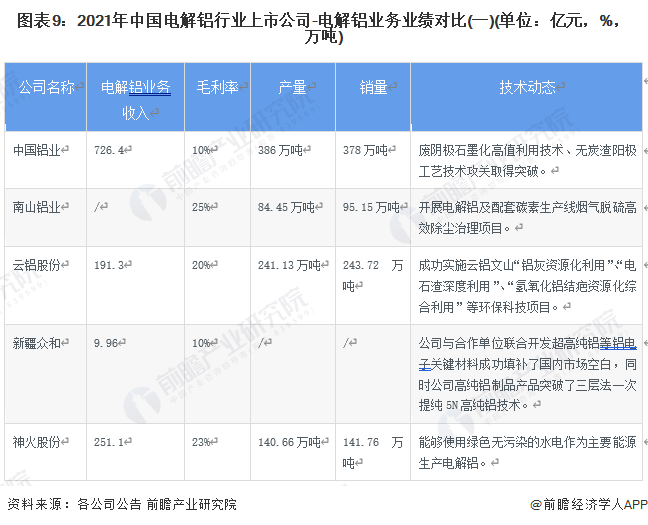This screenshot has width=648, height=525.
Task: Select the 技术动态 column header
Action: [x=527, y=88]
